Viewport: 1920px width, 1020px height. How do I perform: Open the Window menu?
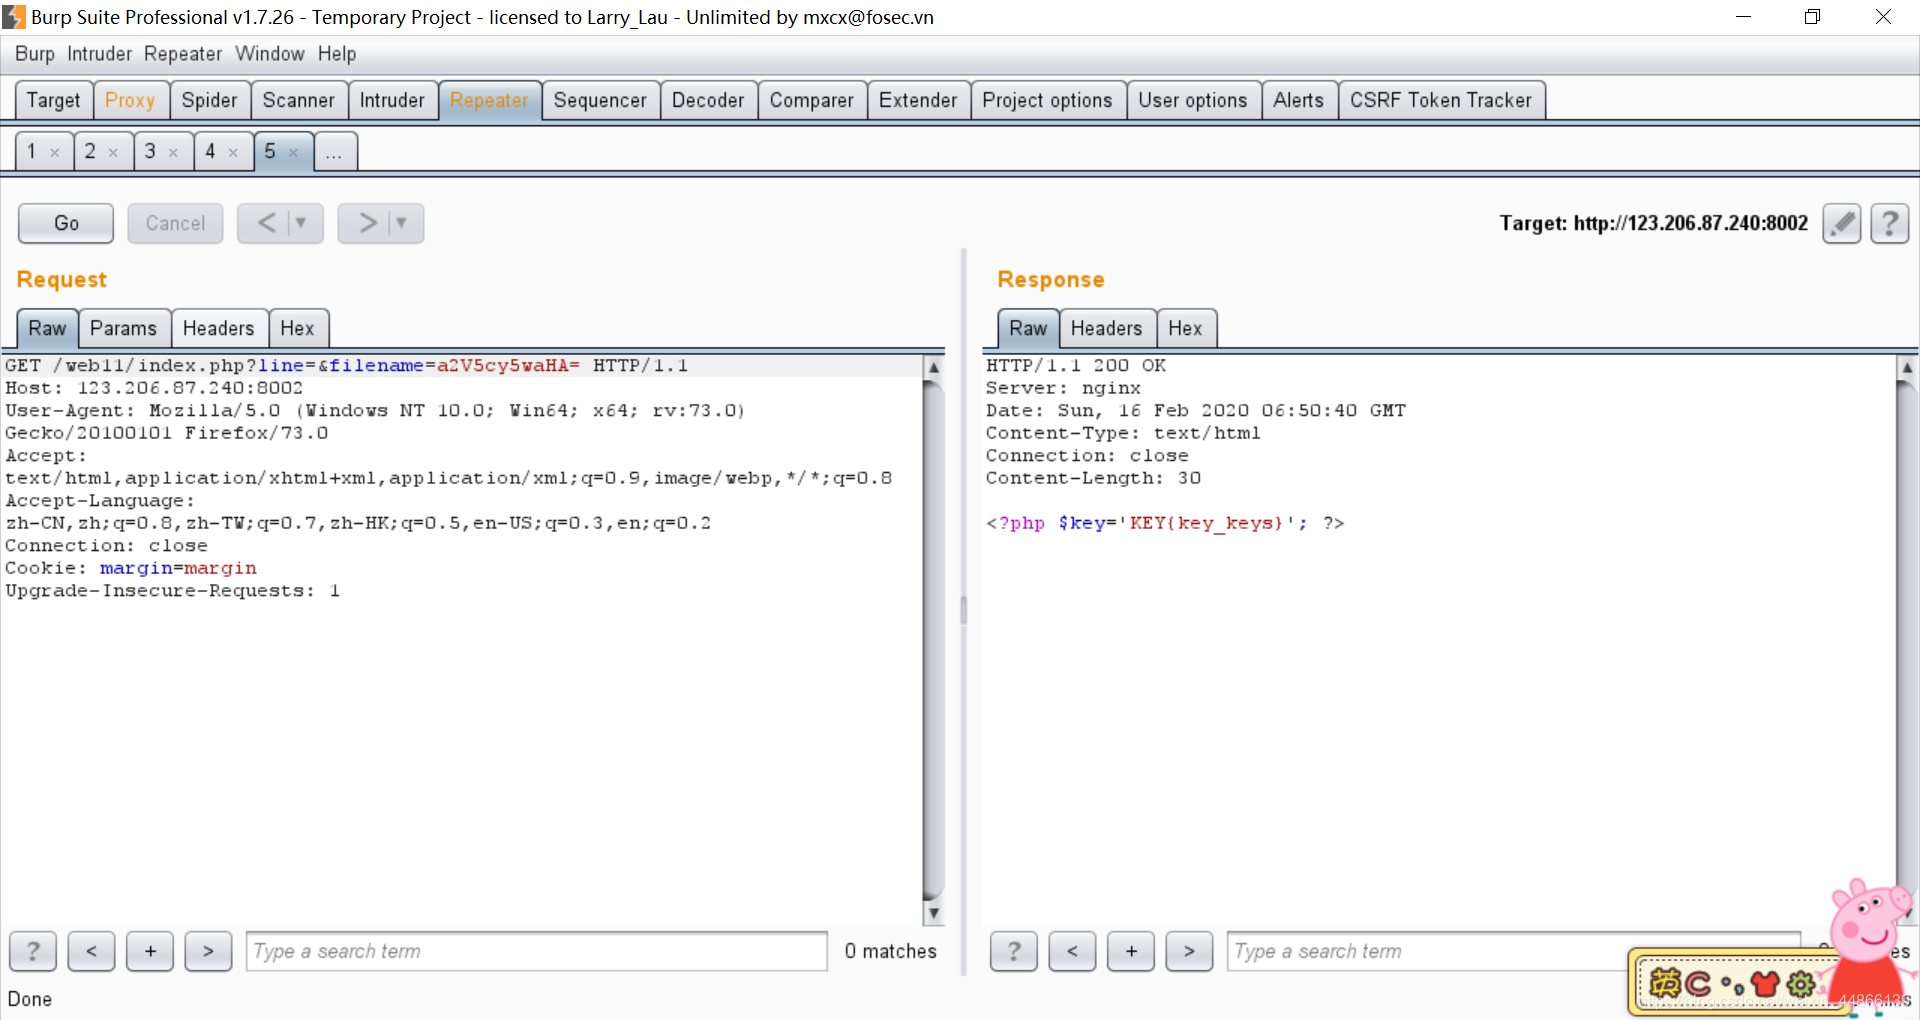[x=270, y=54]
